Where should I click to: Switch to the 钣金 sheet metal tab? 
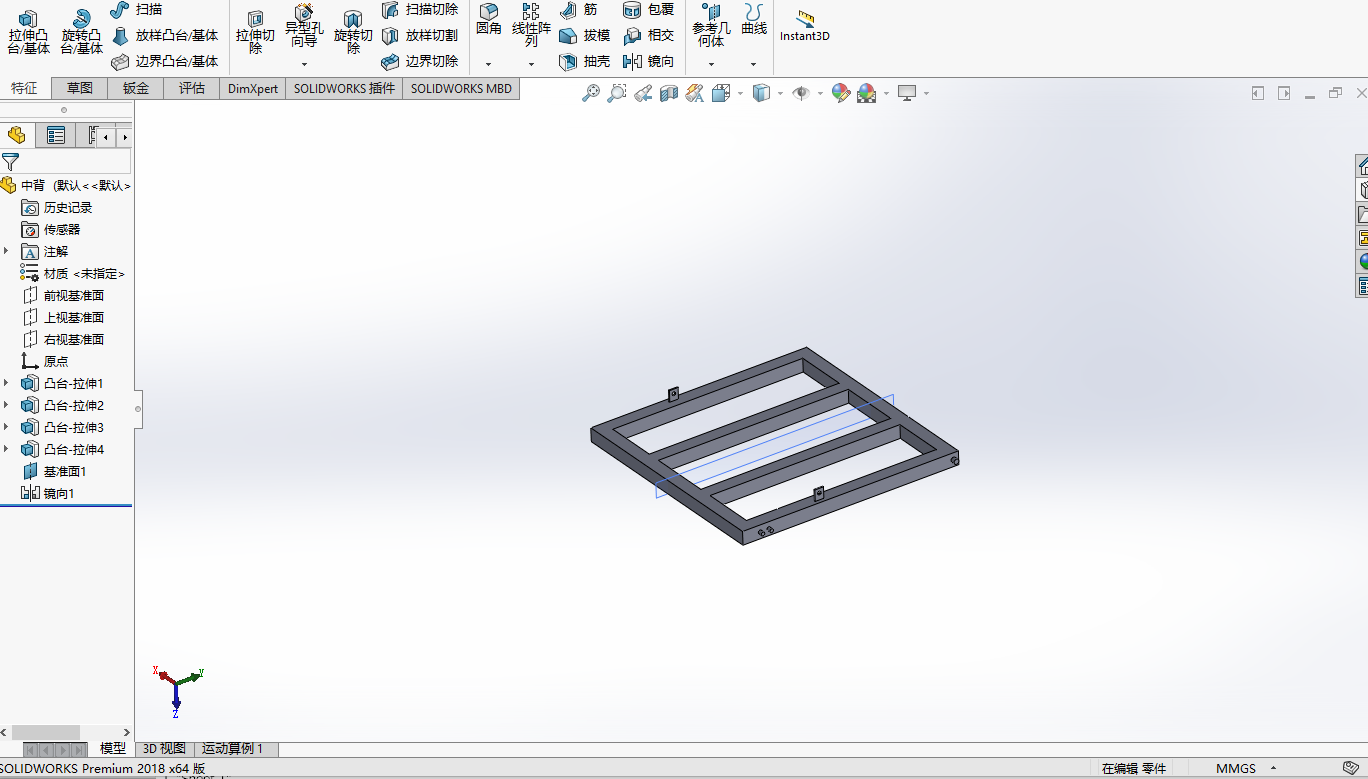click(x=136, y=88)
